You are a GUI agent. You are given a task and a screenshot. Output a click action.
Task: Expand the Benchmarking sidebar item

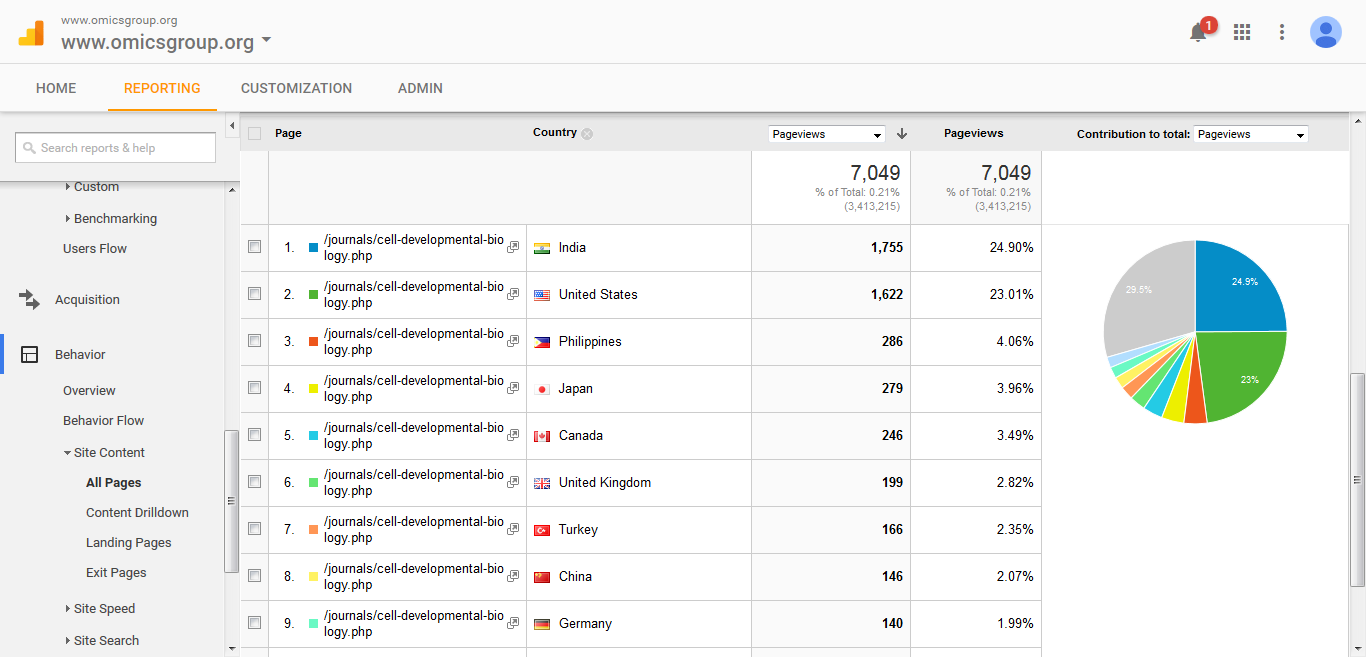click(x=111, y=218)
